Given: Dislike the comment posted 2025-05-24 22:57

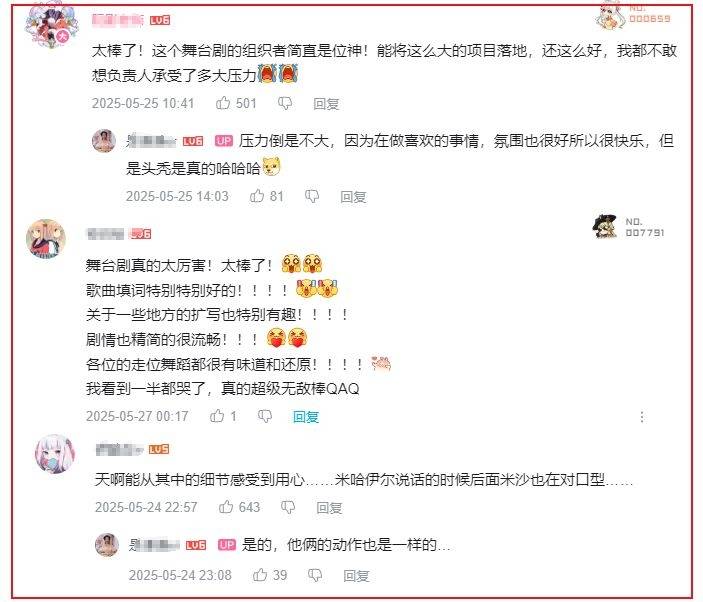Looking at the screenshot, I should click(x=288, y=507).
